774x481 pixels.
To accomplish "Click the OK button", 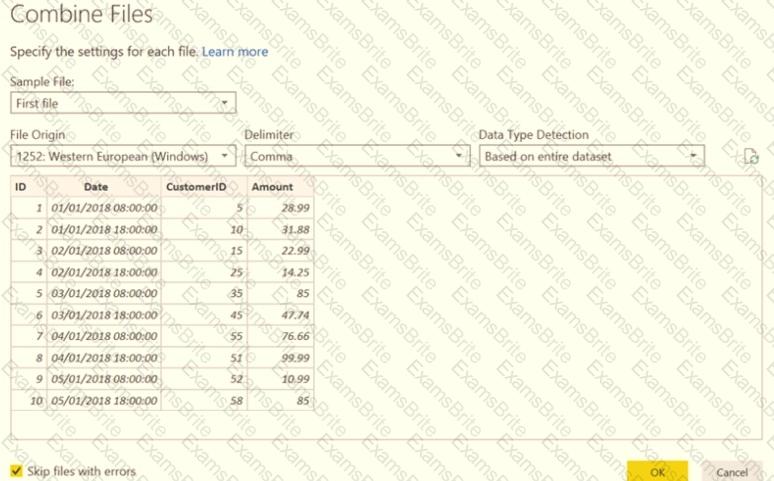I will (x=657, y=471).
